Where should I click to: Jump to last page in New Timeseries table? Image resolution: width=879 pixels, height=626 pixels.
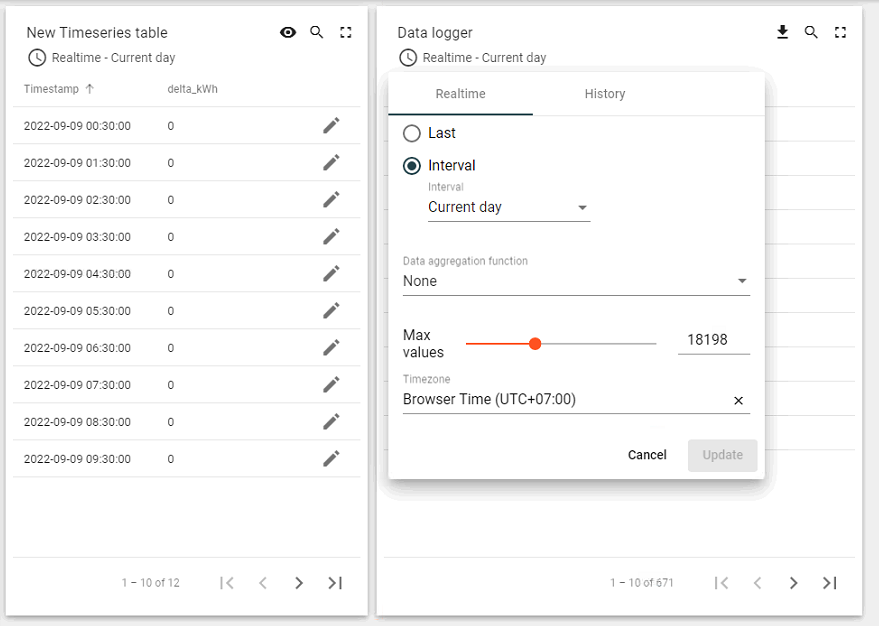pyautogui.click(x=335, y=583)
